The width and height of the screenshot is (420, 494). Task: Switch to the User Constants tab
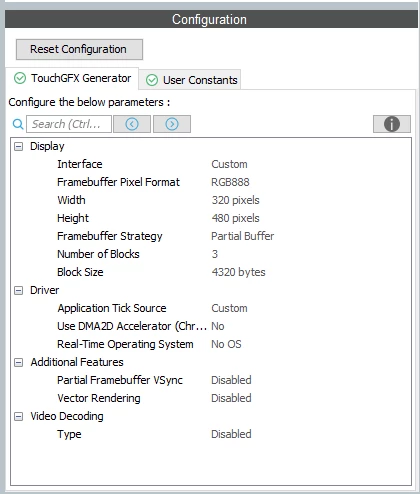(x=190, y=80)
